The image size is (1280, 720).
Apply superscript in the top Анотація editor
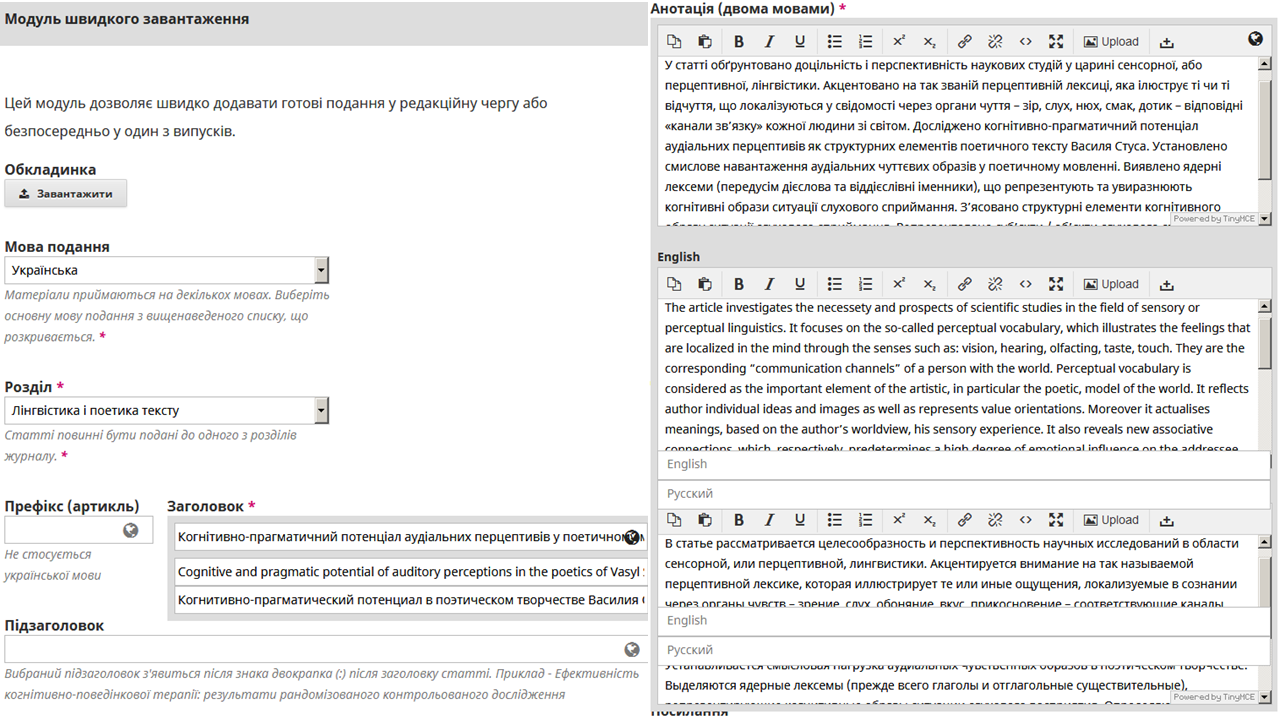click(x=899, y=42)
